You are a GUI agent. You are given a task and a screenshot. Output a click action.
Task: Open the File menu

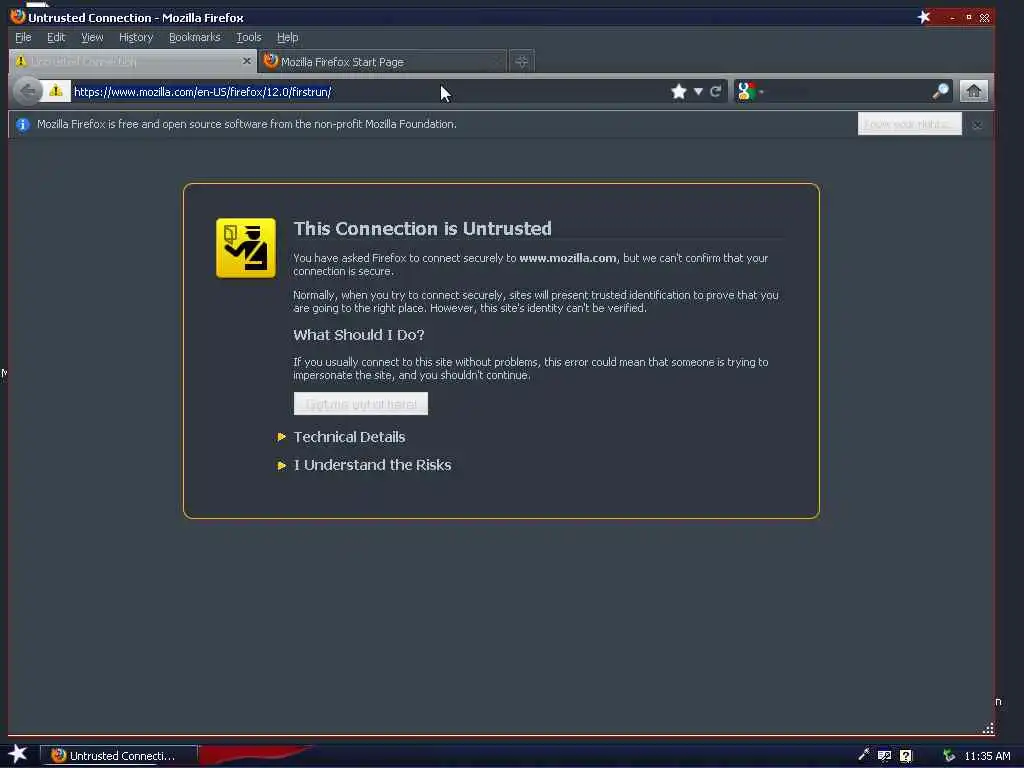tap(23, 37)
